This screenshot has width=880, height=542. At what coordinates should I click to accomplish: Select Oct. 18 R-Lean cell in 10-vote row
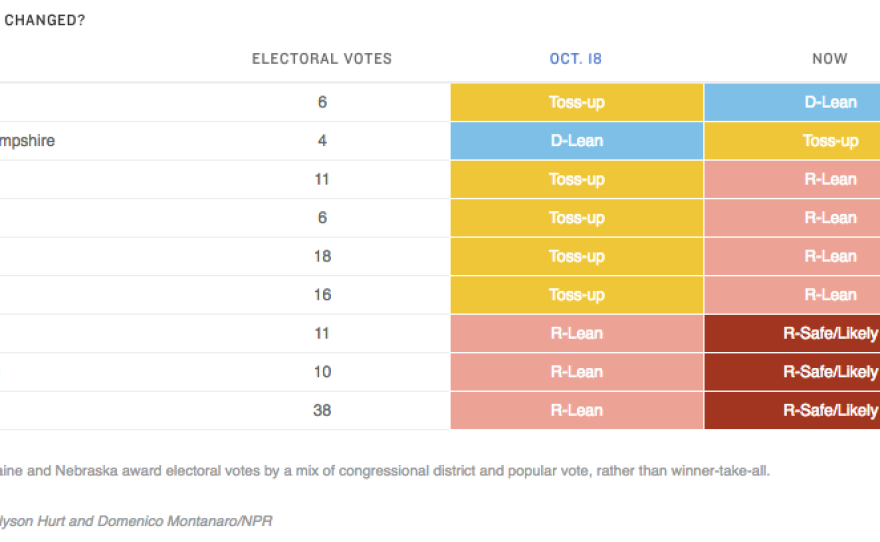pyautogui.click(x=577, y=372)
